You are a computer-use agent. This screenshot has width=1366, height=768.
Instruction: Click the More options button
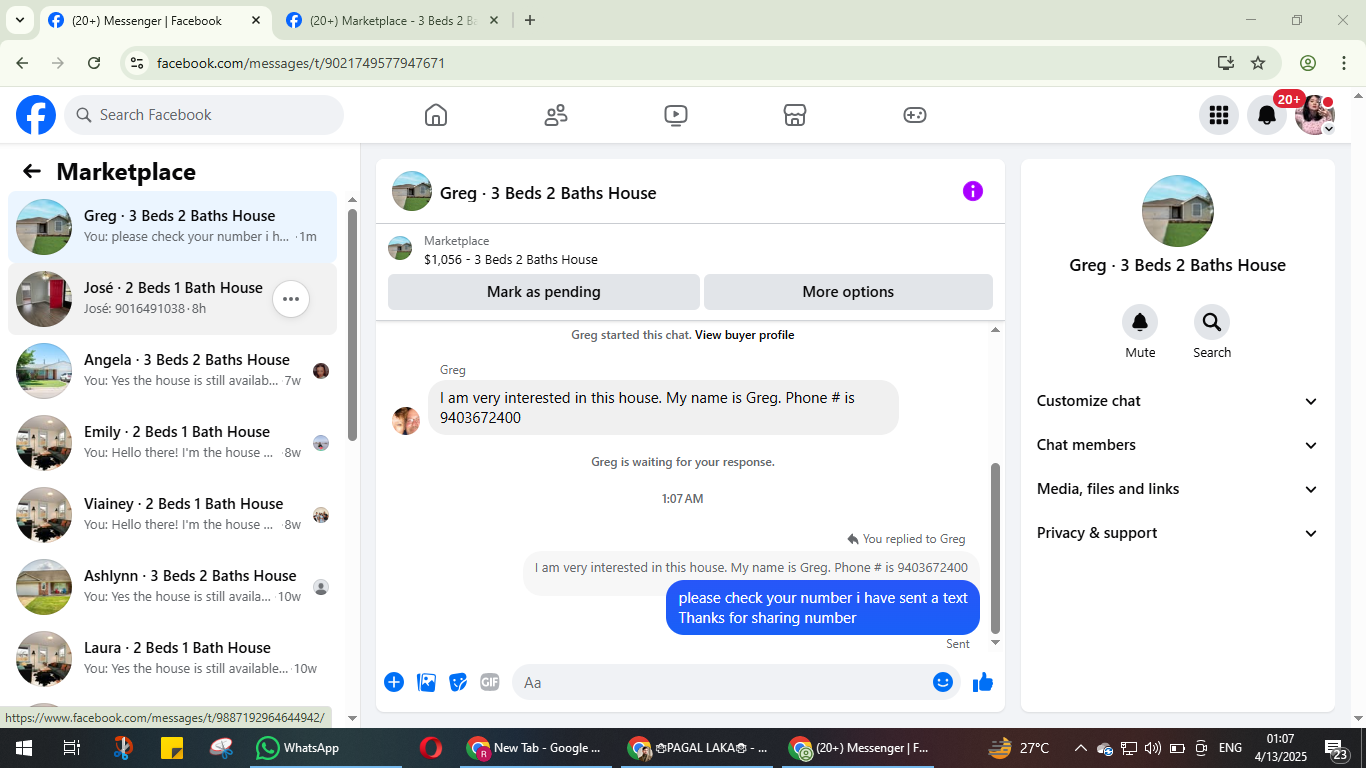point(848,292)
